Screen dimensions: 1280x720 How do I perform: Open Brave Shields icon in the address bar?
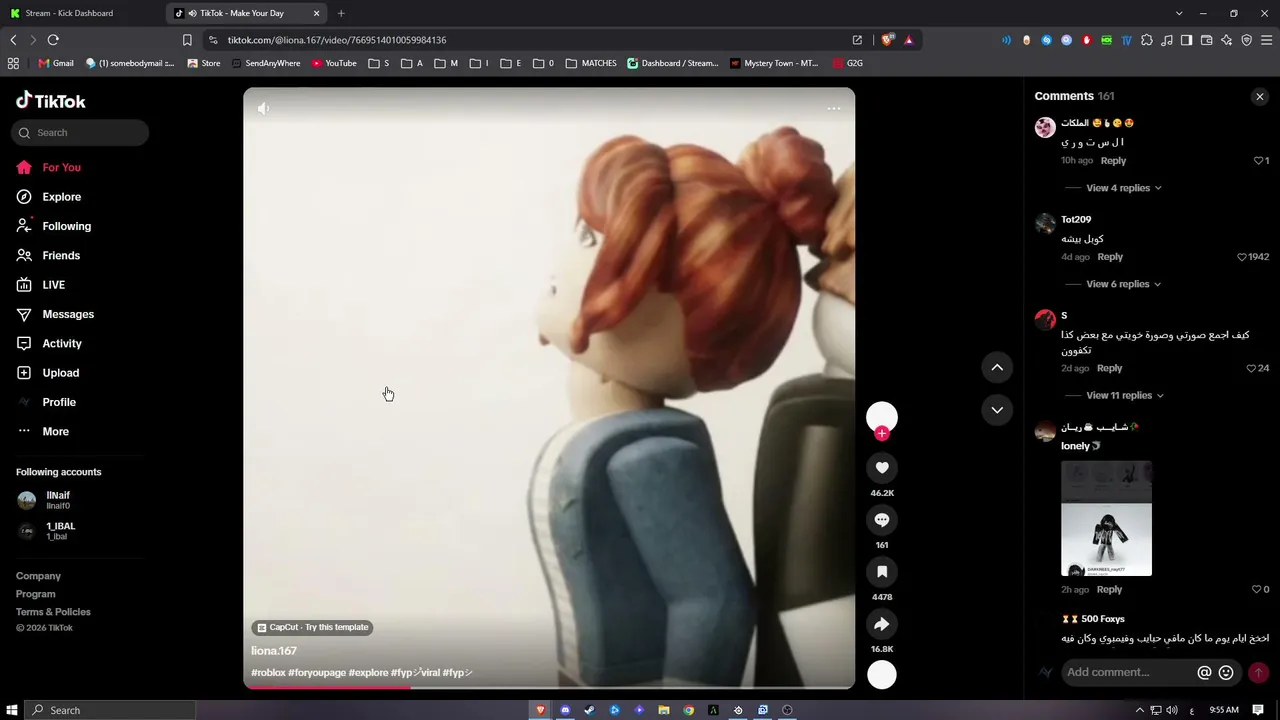[x=887, y=40]
